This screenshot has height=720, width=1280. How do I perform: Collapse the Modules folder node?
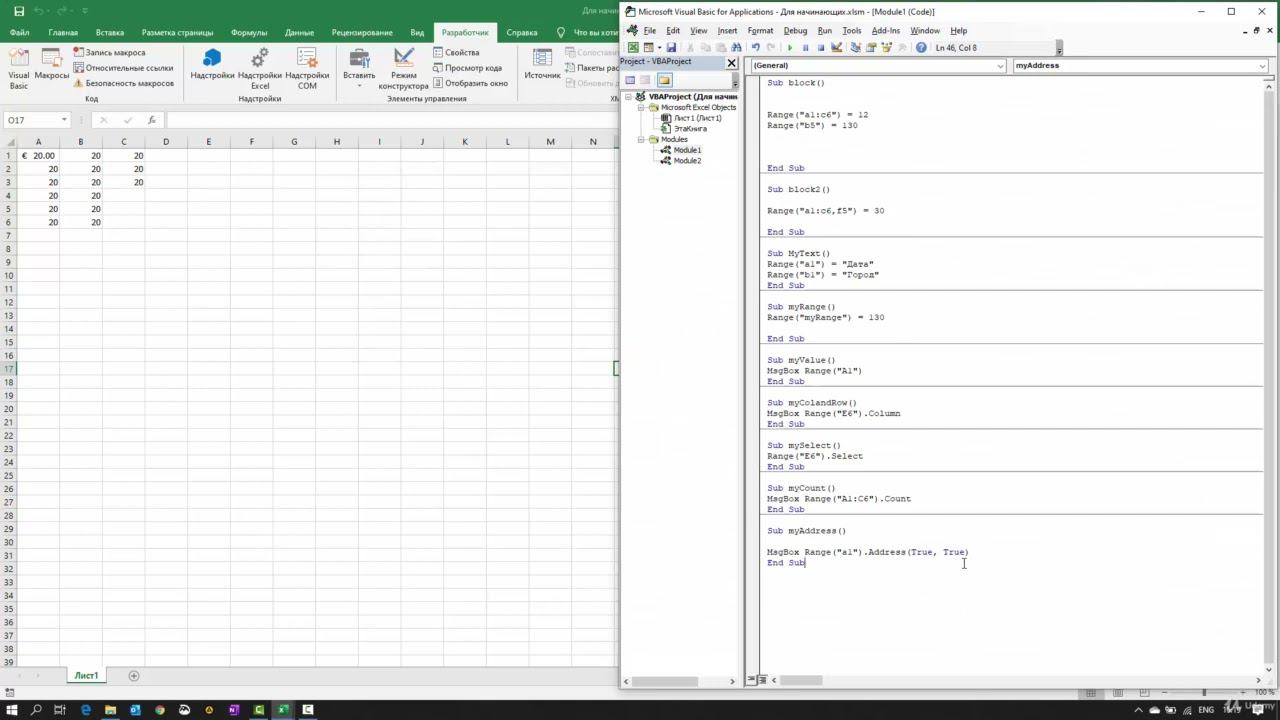(x=642, y=139)
